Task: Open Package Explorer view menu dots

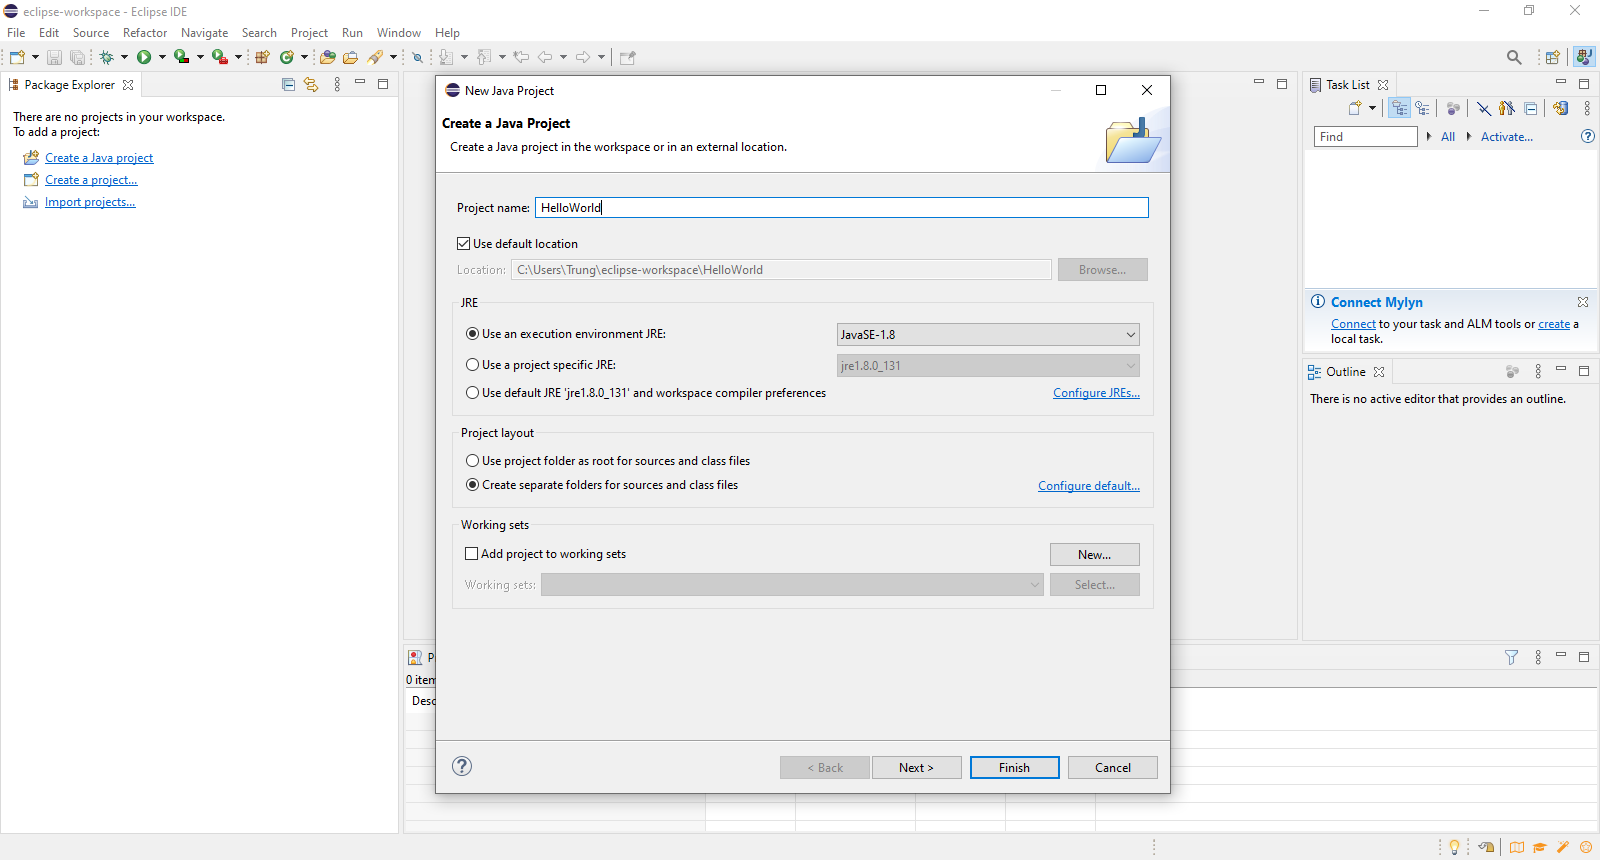Action: pos(337,85)
